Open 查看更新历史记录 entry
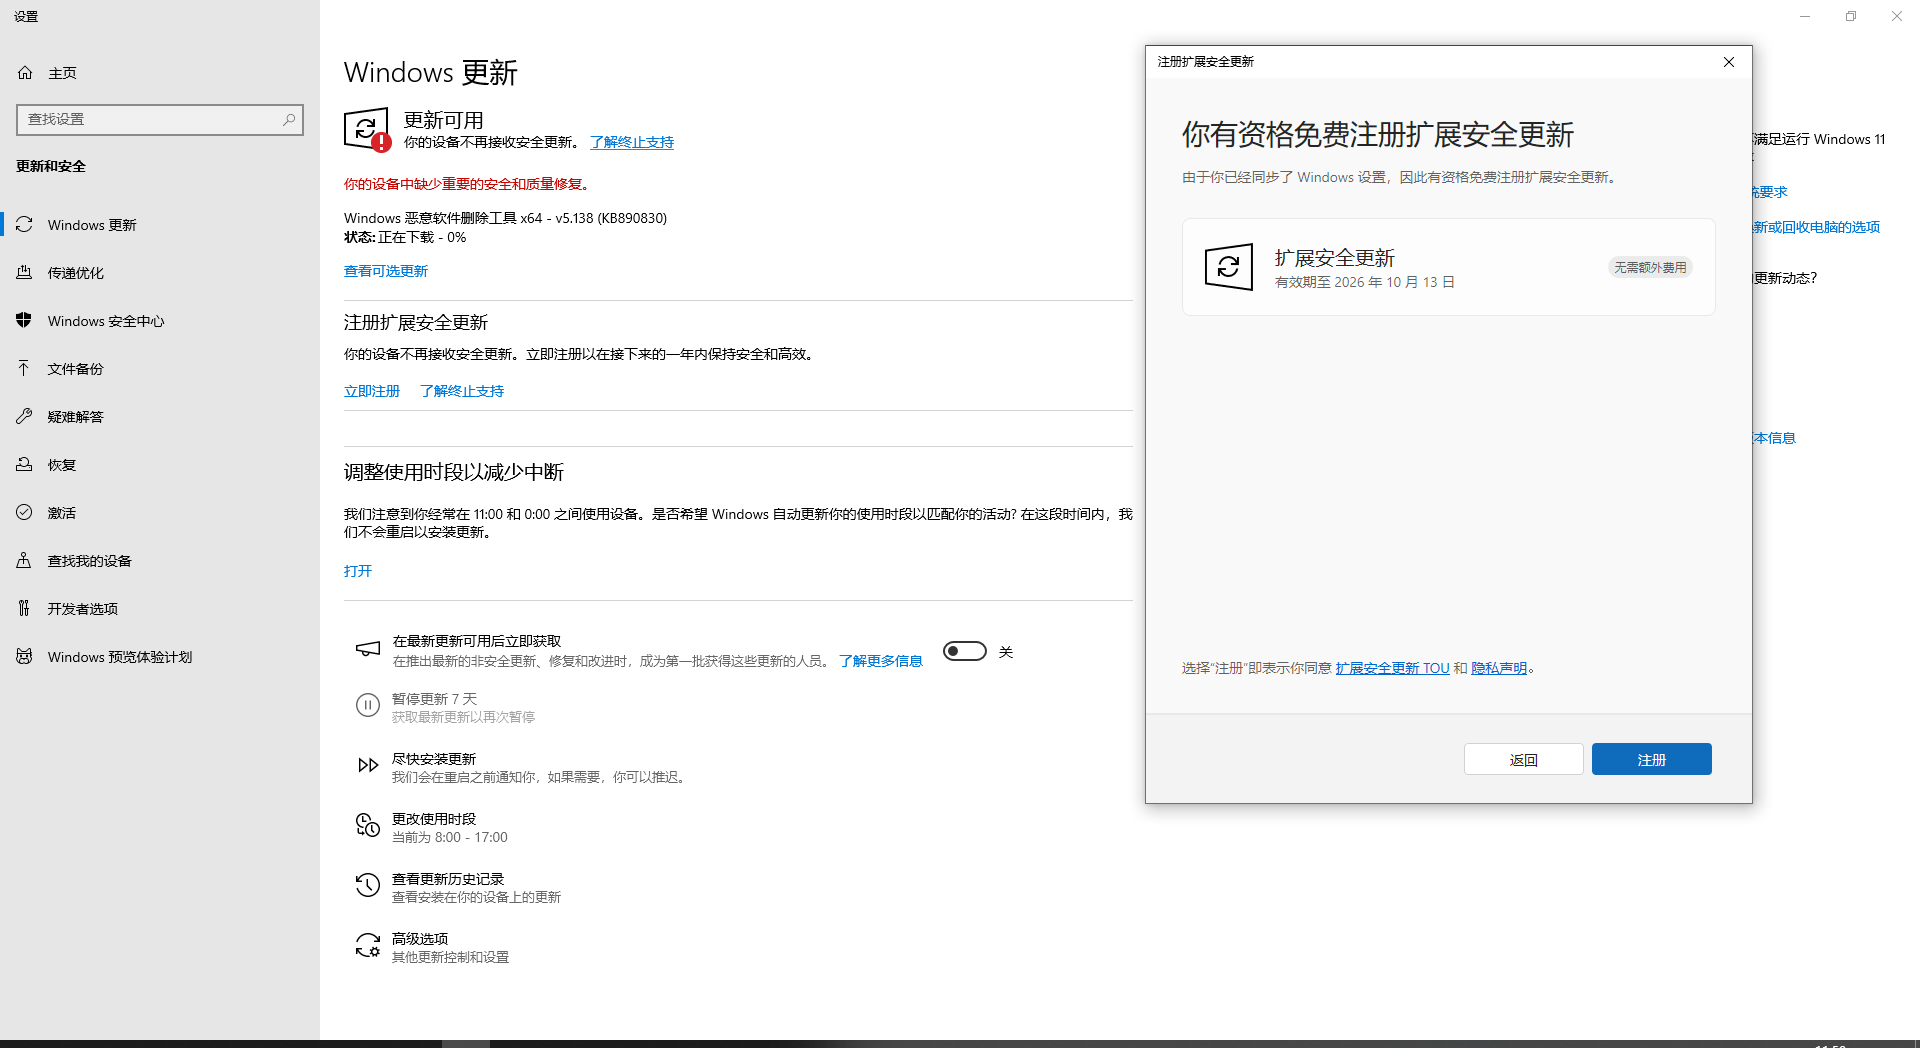 [x=459, y=887]
